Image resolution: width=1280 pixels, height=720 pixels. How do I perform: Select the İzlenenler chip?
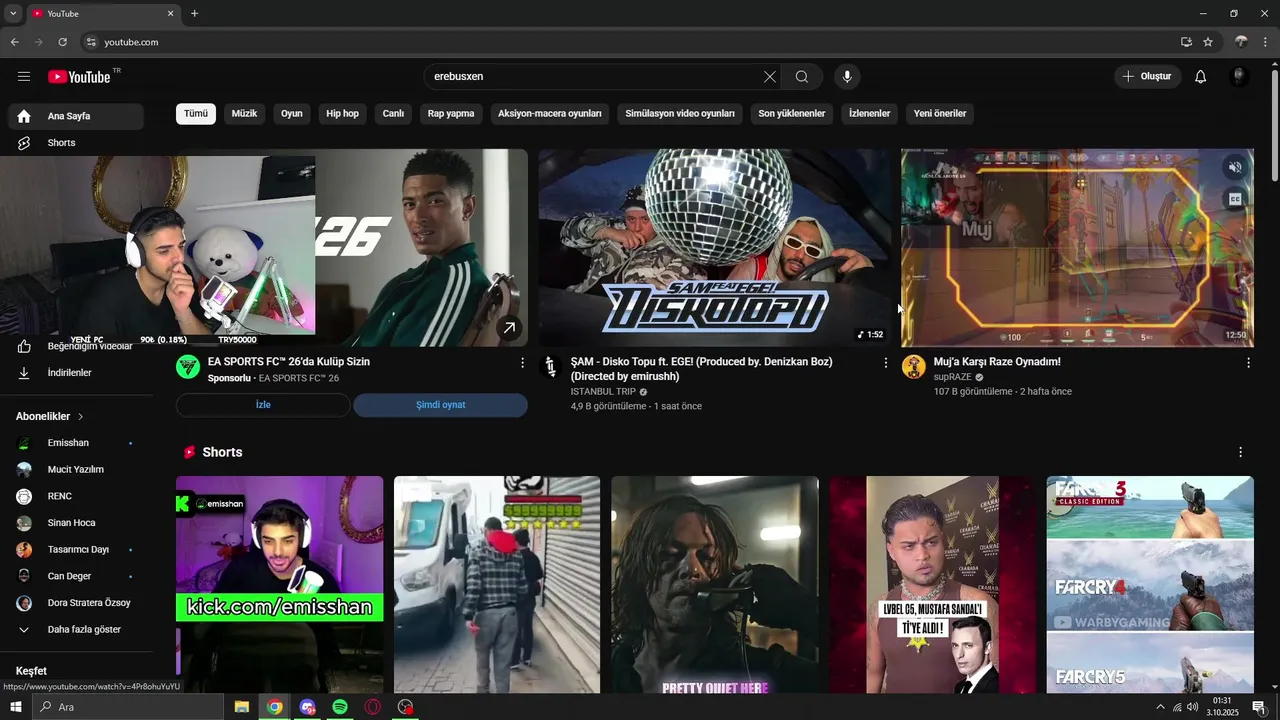[869, 114]
